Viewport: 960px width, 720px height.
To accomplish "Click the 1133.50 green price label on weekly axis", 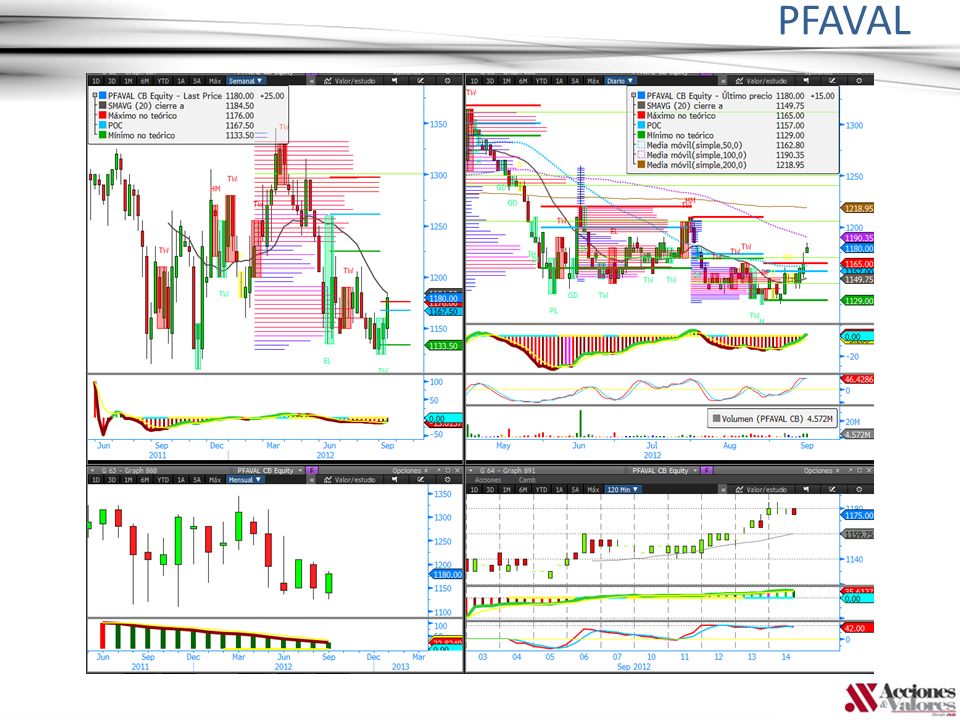I will pyautogui.click(x=443, y=345).
